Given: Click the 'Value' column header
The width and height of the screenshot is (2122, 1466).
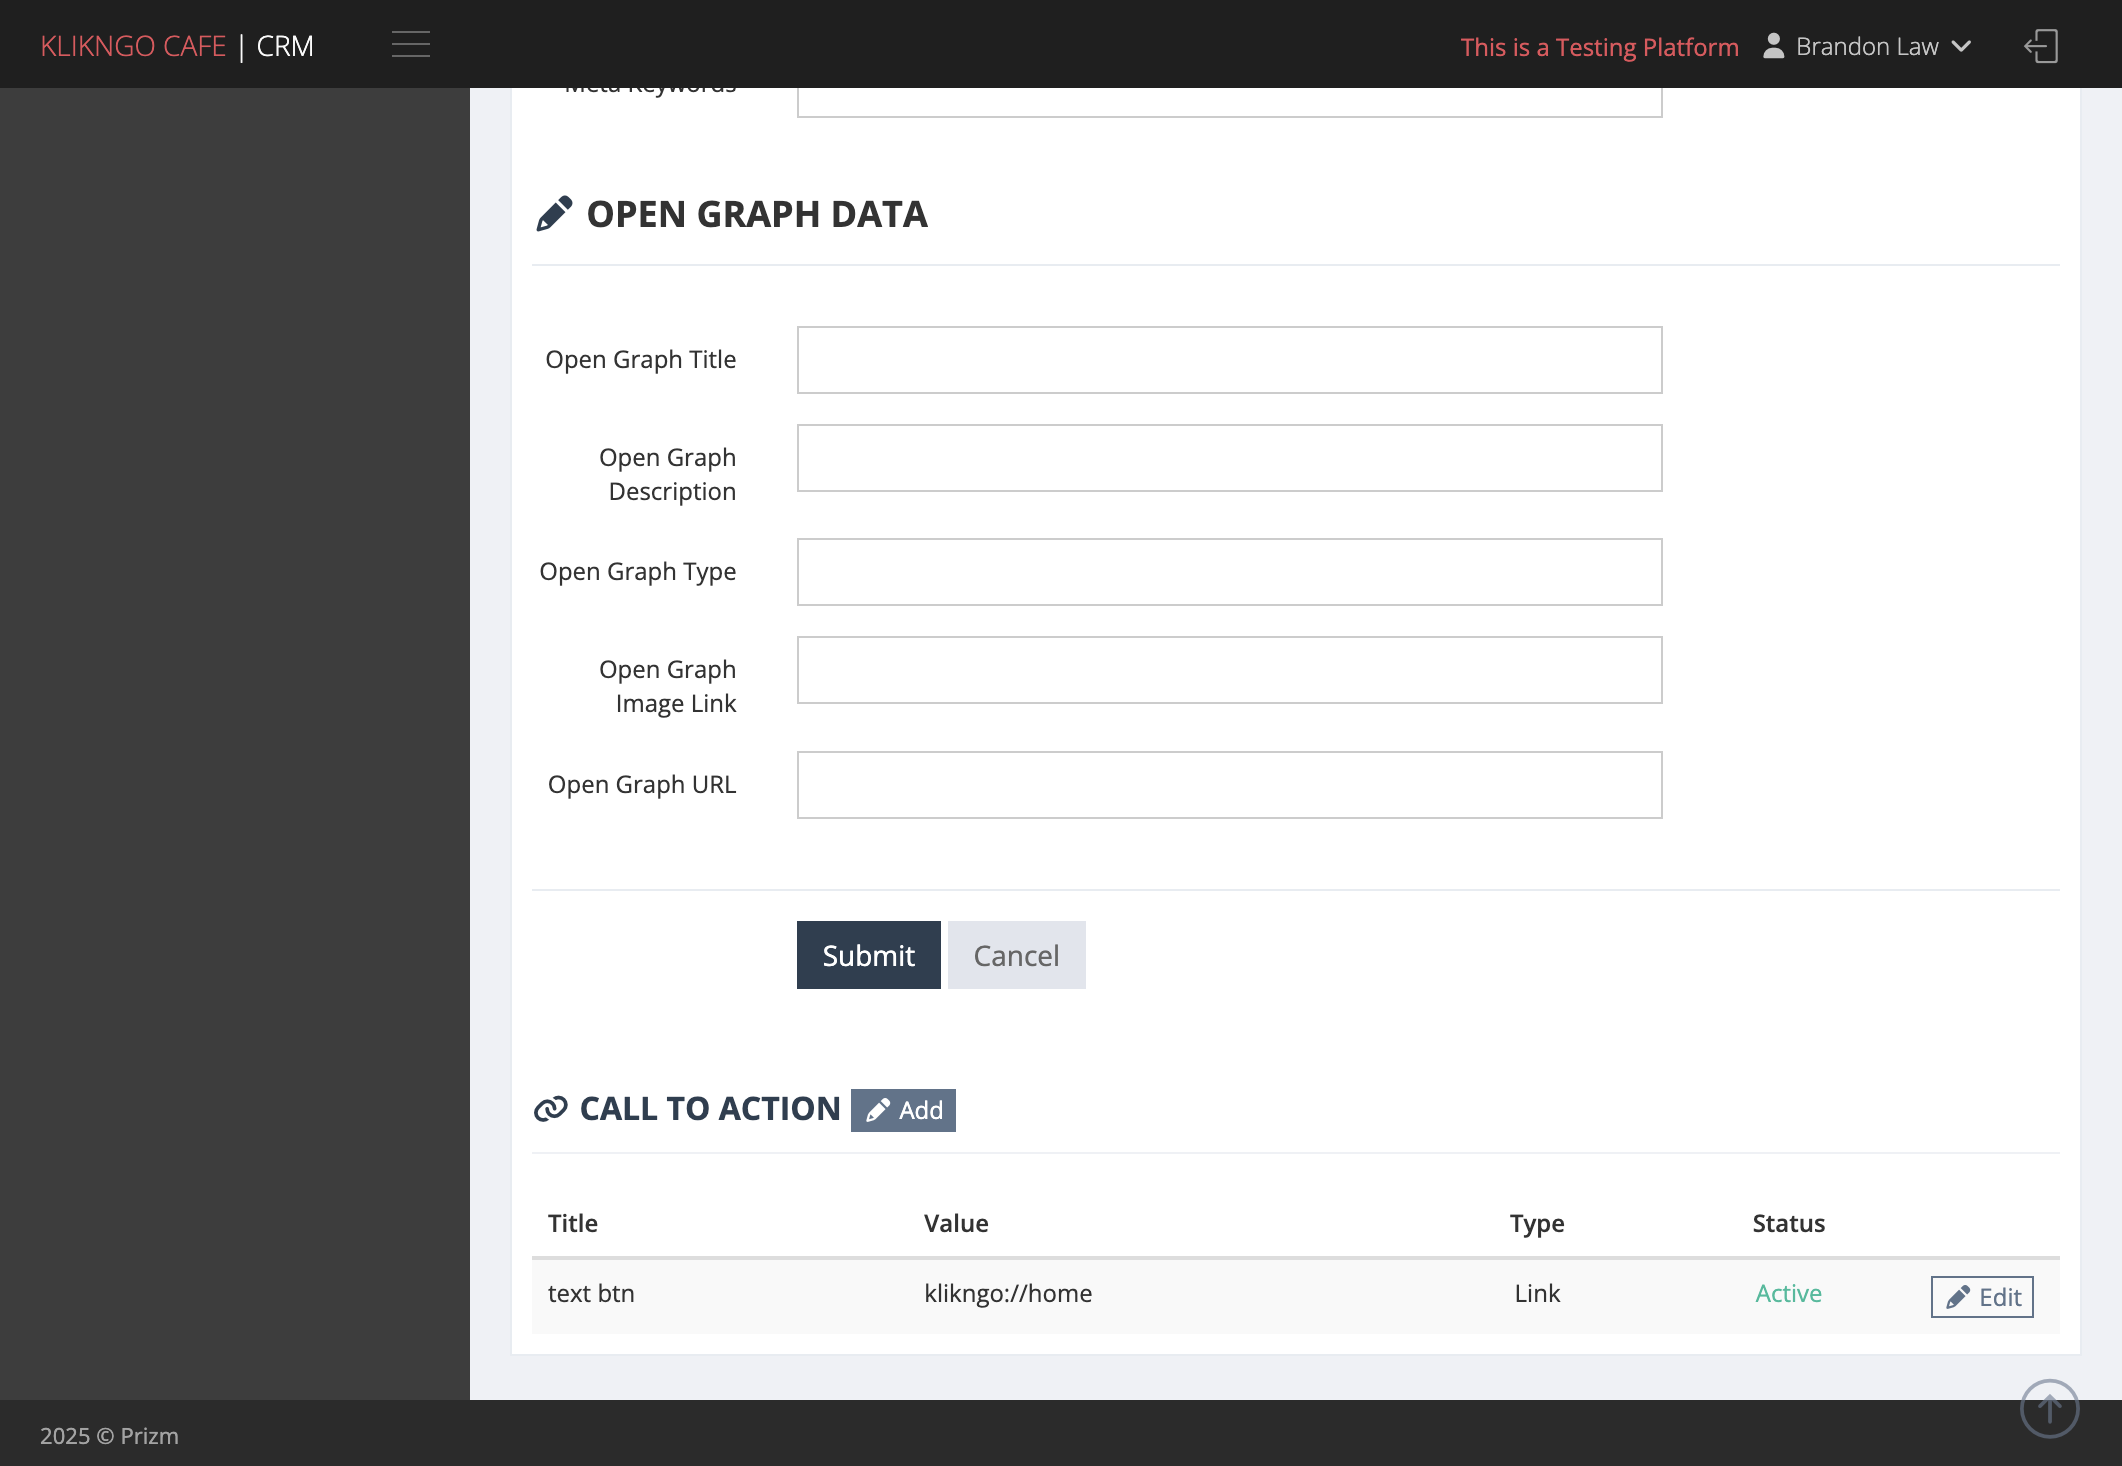Looking at the screenshot, I should tap(956, 1223).
